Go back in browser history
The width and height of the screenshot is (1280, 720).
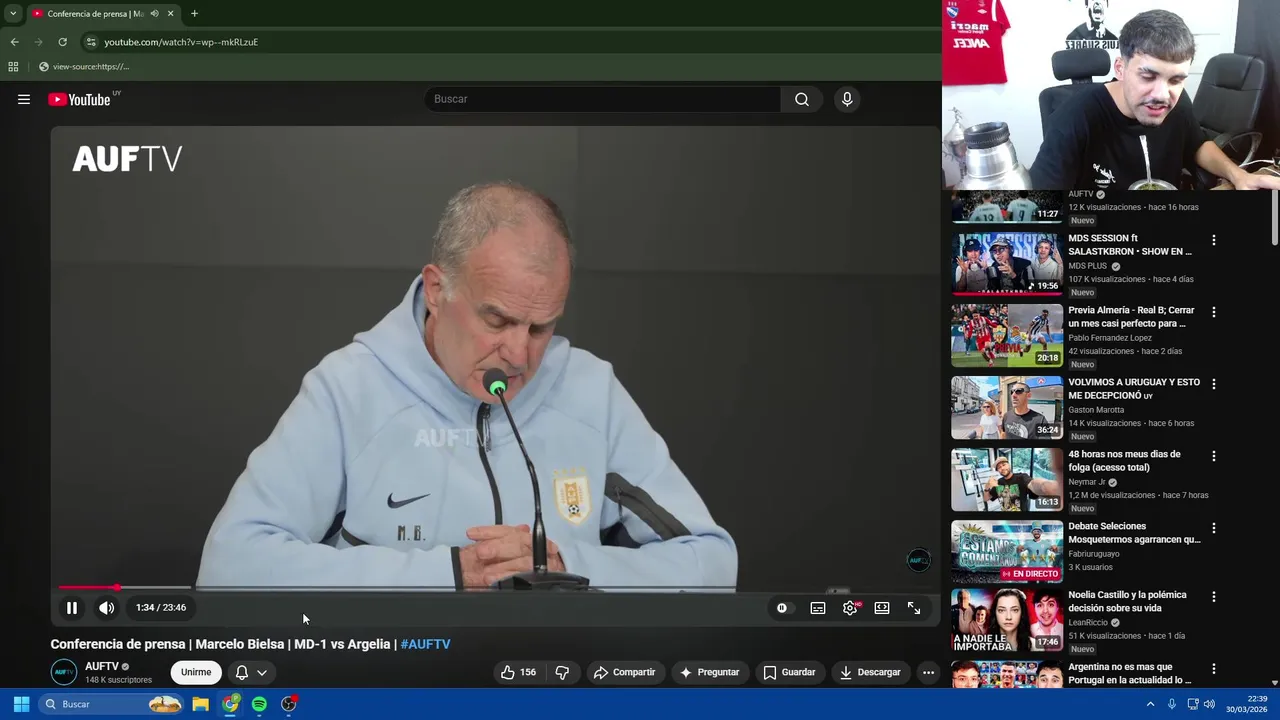pos(14,42)
